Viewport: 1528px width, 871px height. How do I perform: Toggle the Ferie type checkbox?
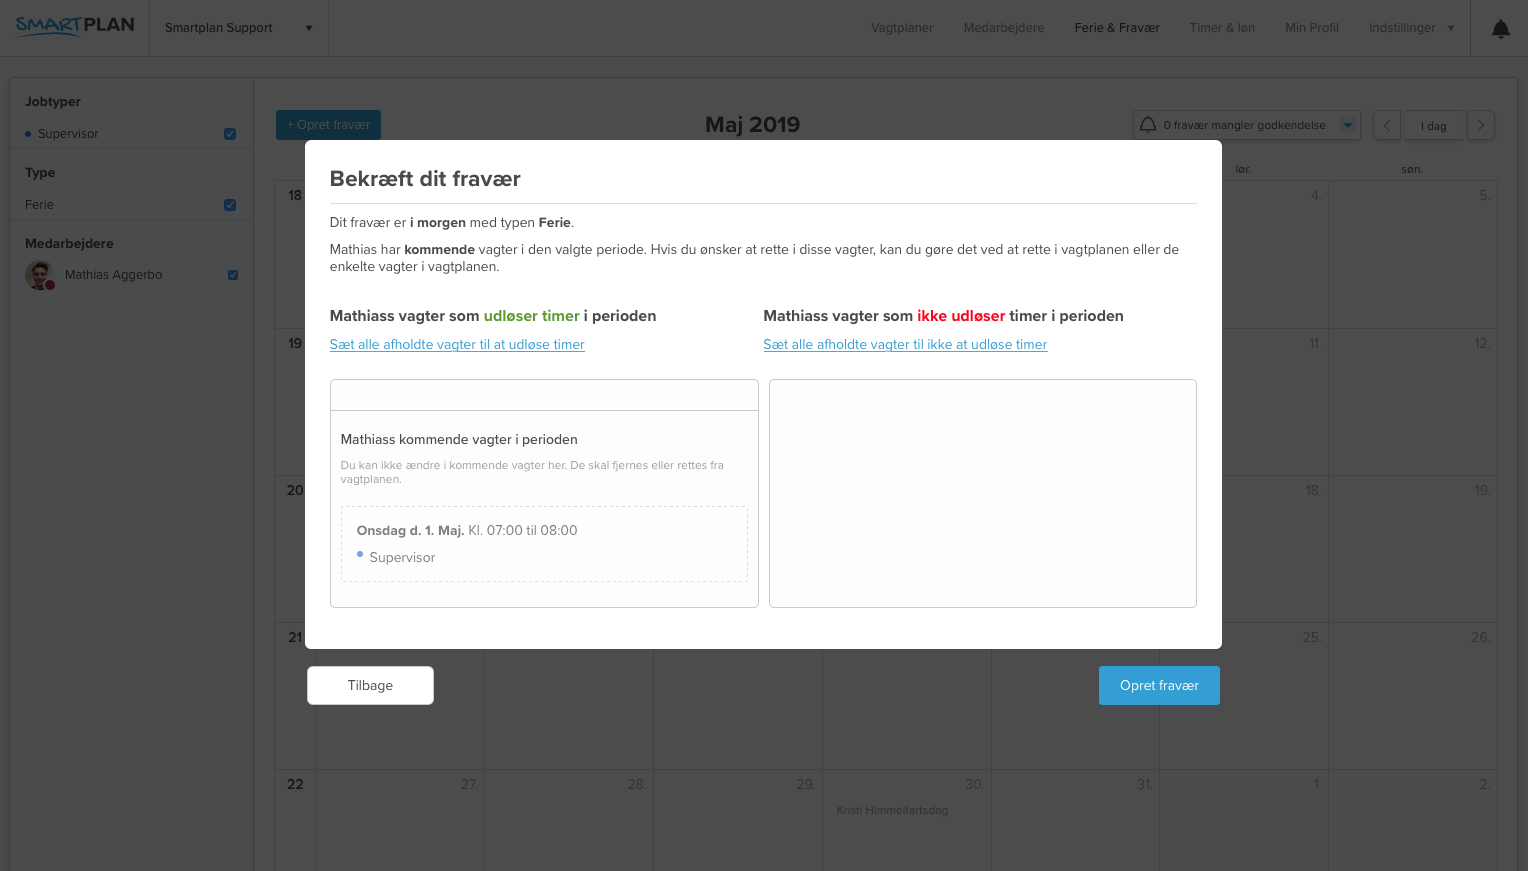tap(230, 205)
